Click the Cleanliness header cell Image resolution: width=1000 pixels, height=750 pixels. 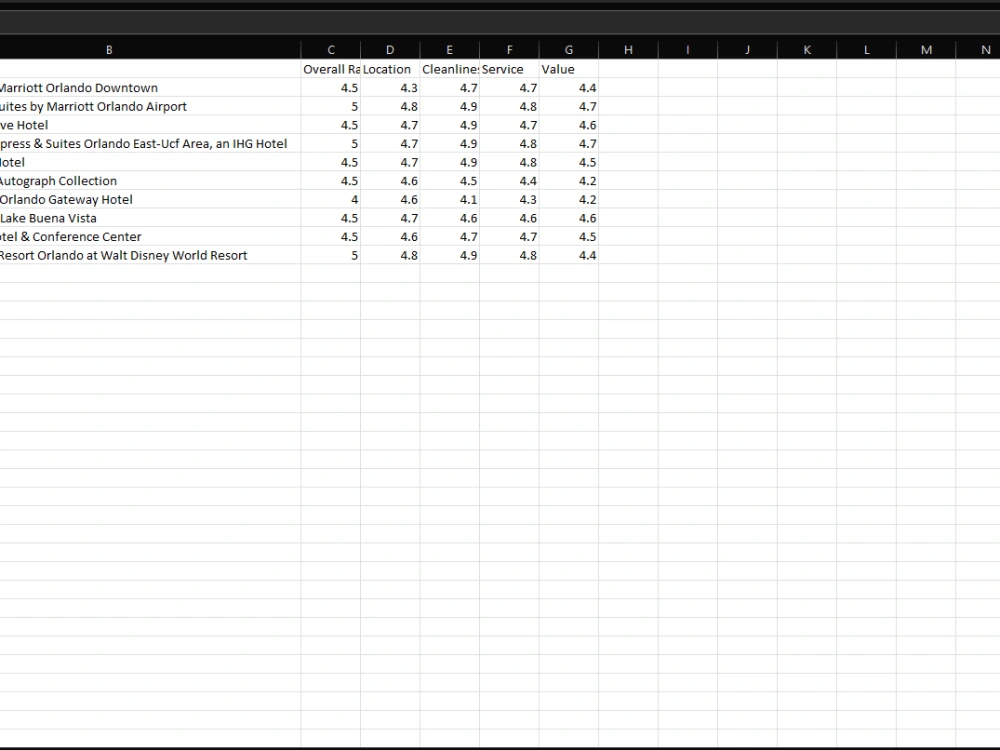(x=450, y=69)
